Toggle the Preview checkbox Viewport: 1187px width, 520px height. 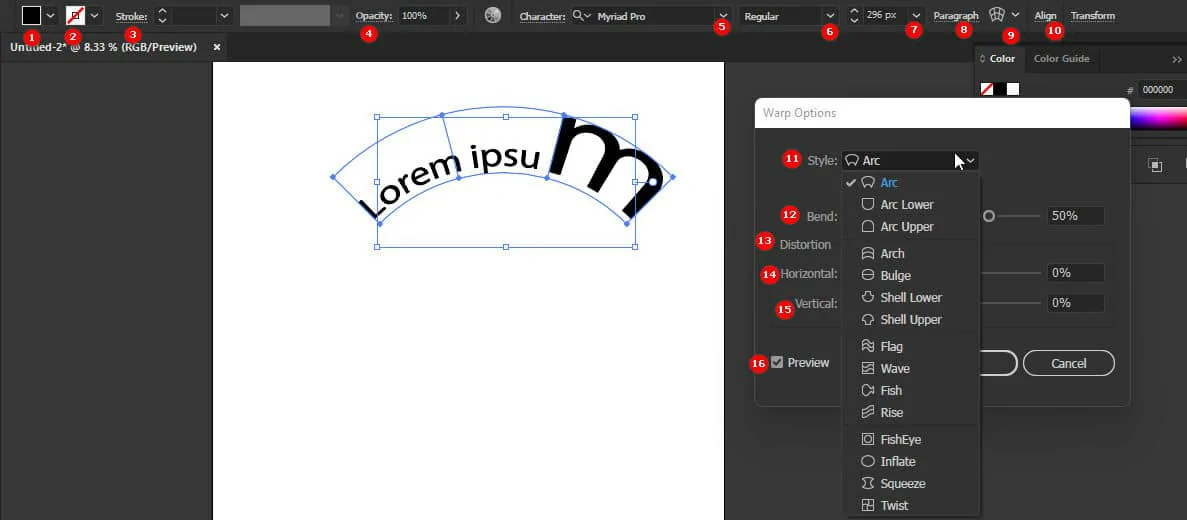(777, 362)
